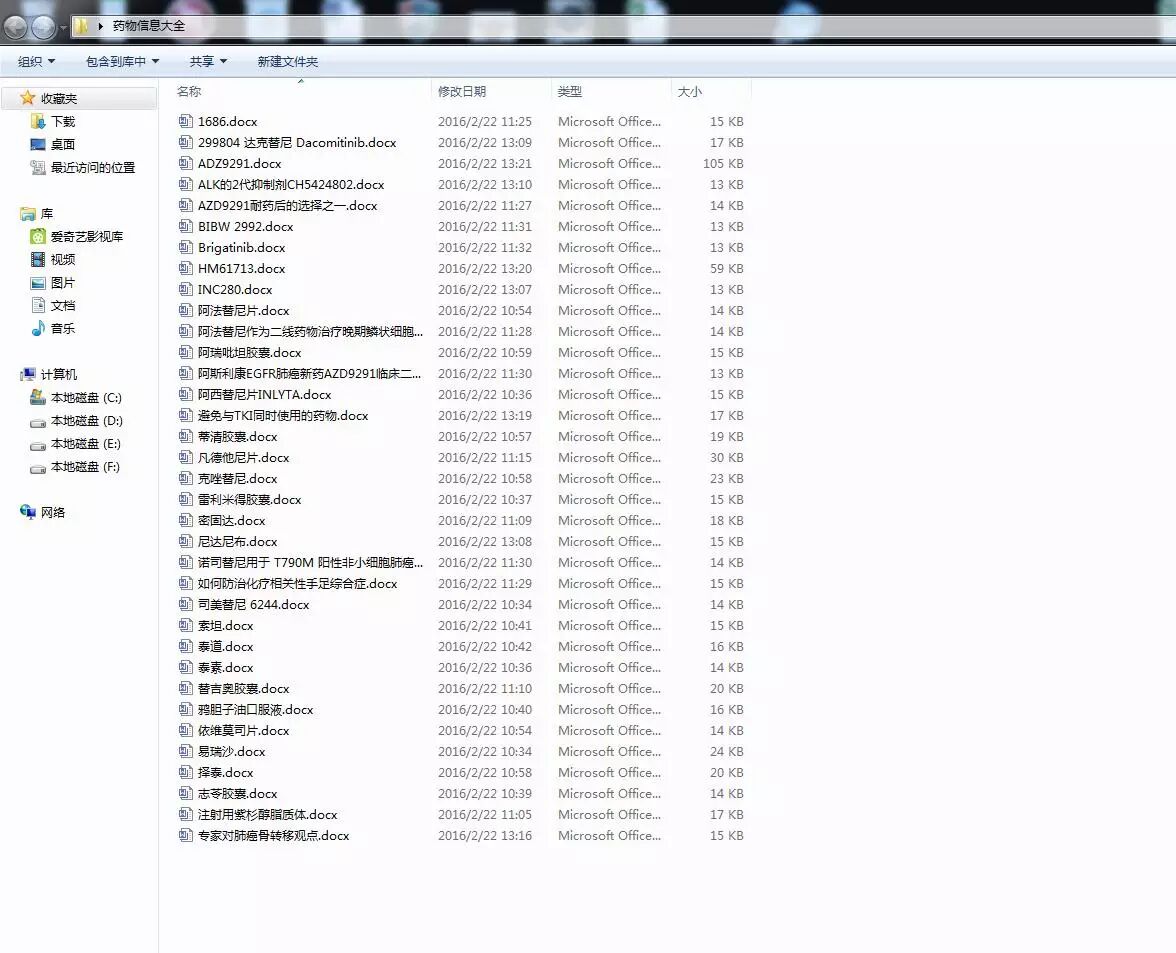Select the 库 libraries icon
Image resolution: width=1176 pixels, height=953 pixels.
[x=28, y=214]
